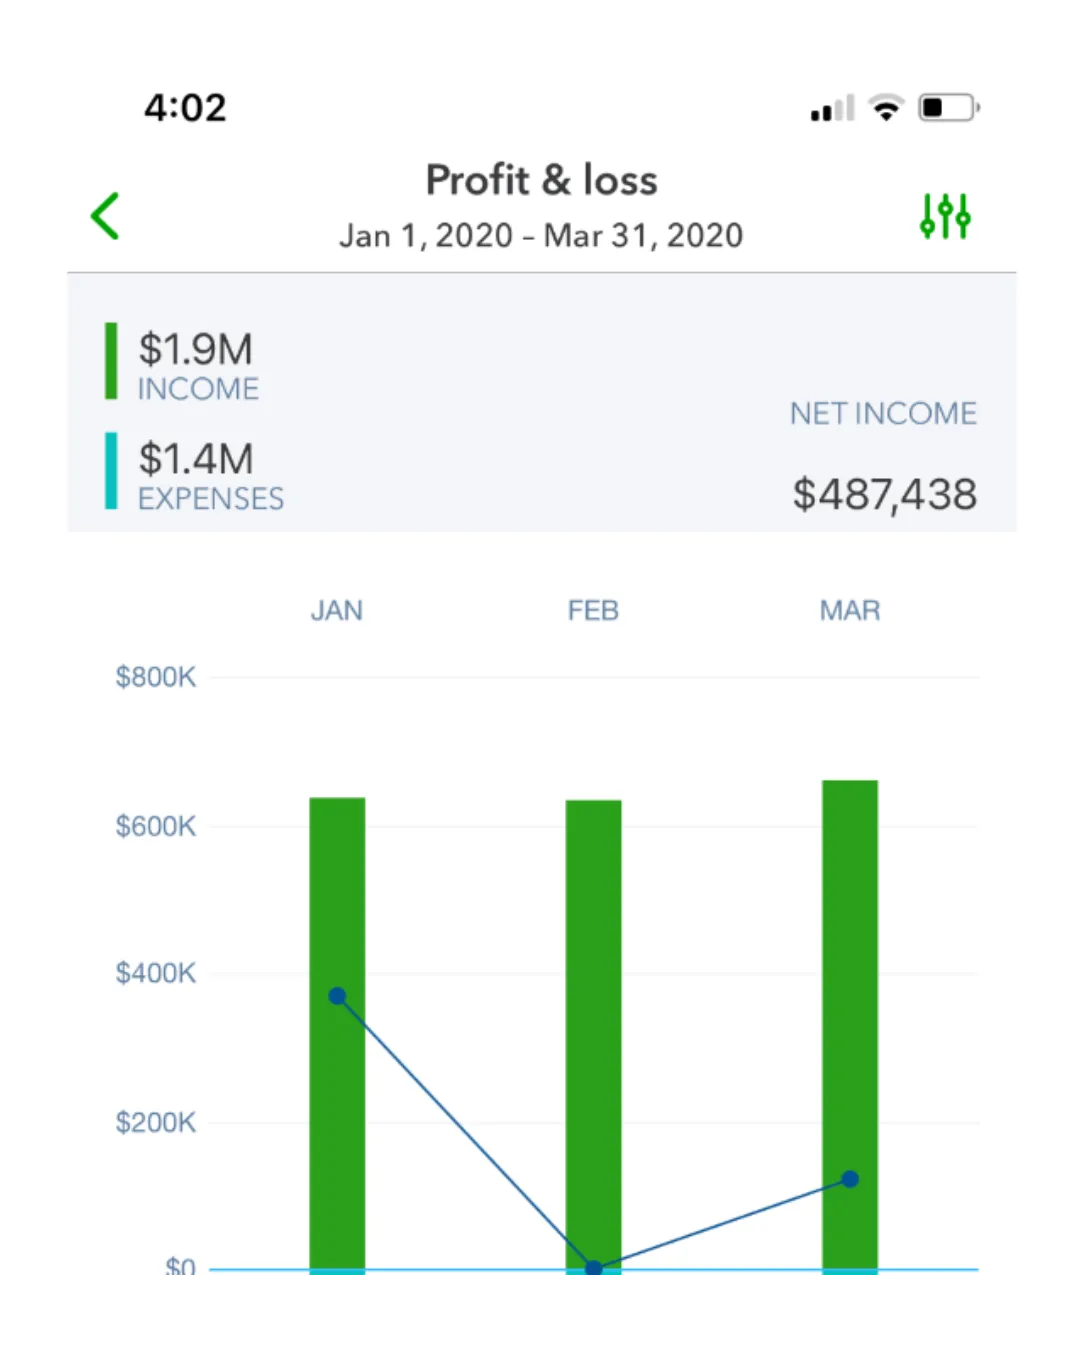The width and height of the screenshot is (1080, 1350).
Task: Tap the $1.9M income figure
Action: point(196,349)
